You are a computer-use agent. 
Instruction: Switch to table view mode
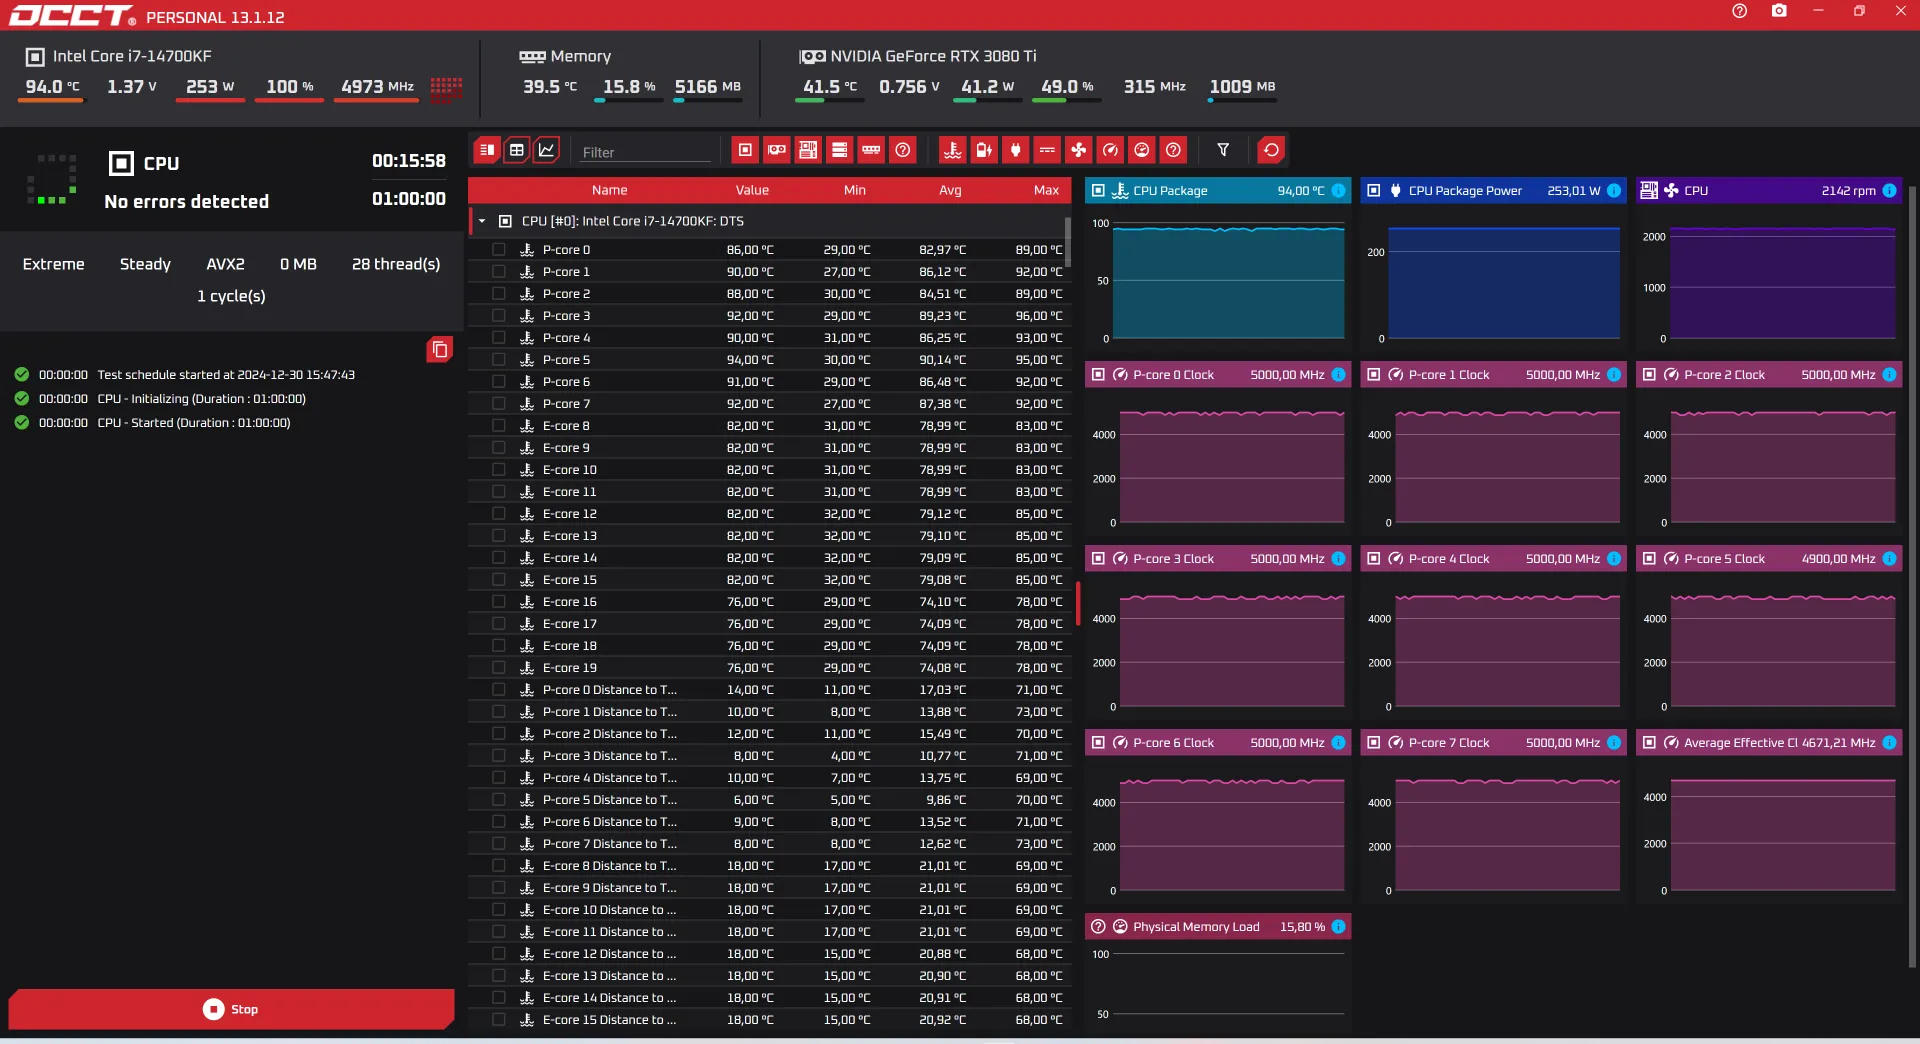tap(516, 150)
